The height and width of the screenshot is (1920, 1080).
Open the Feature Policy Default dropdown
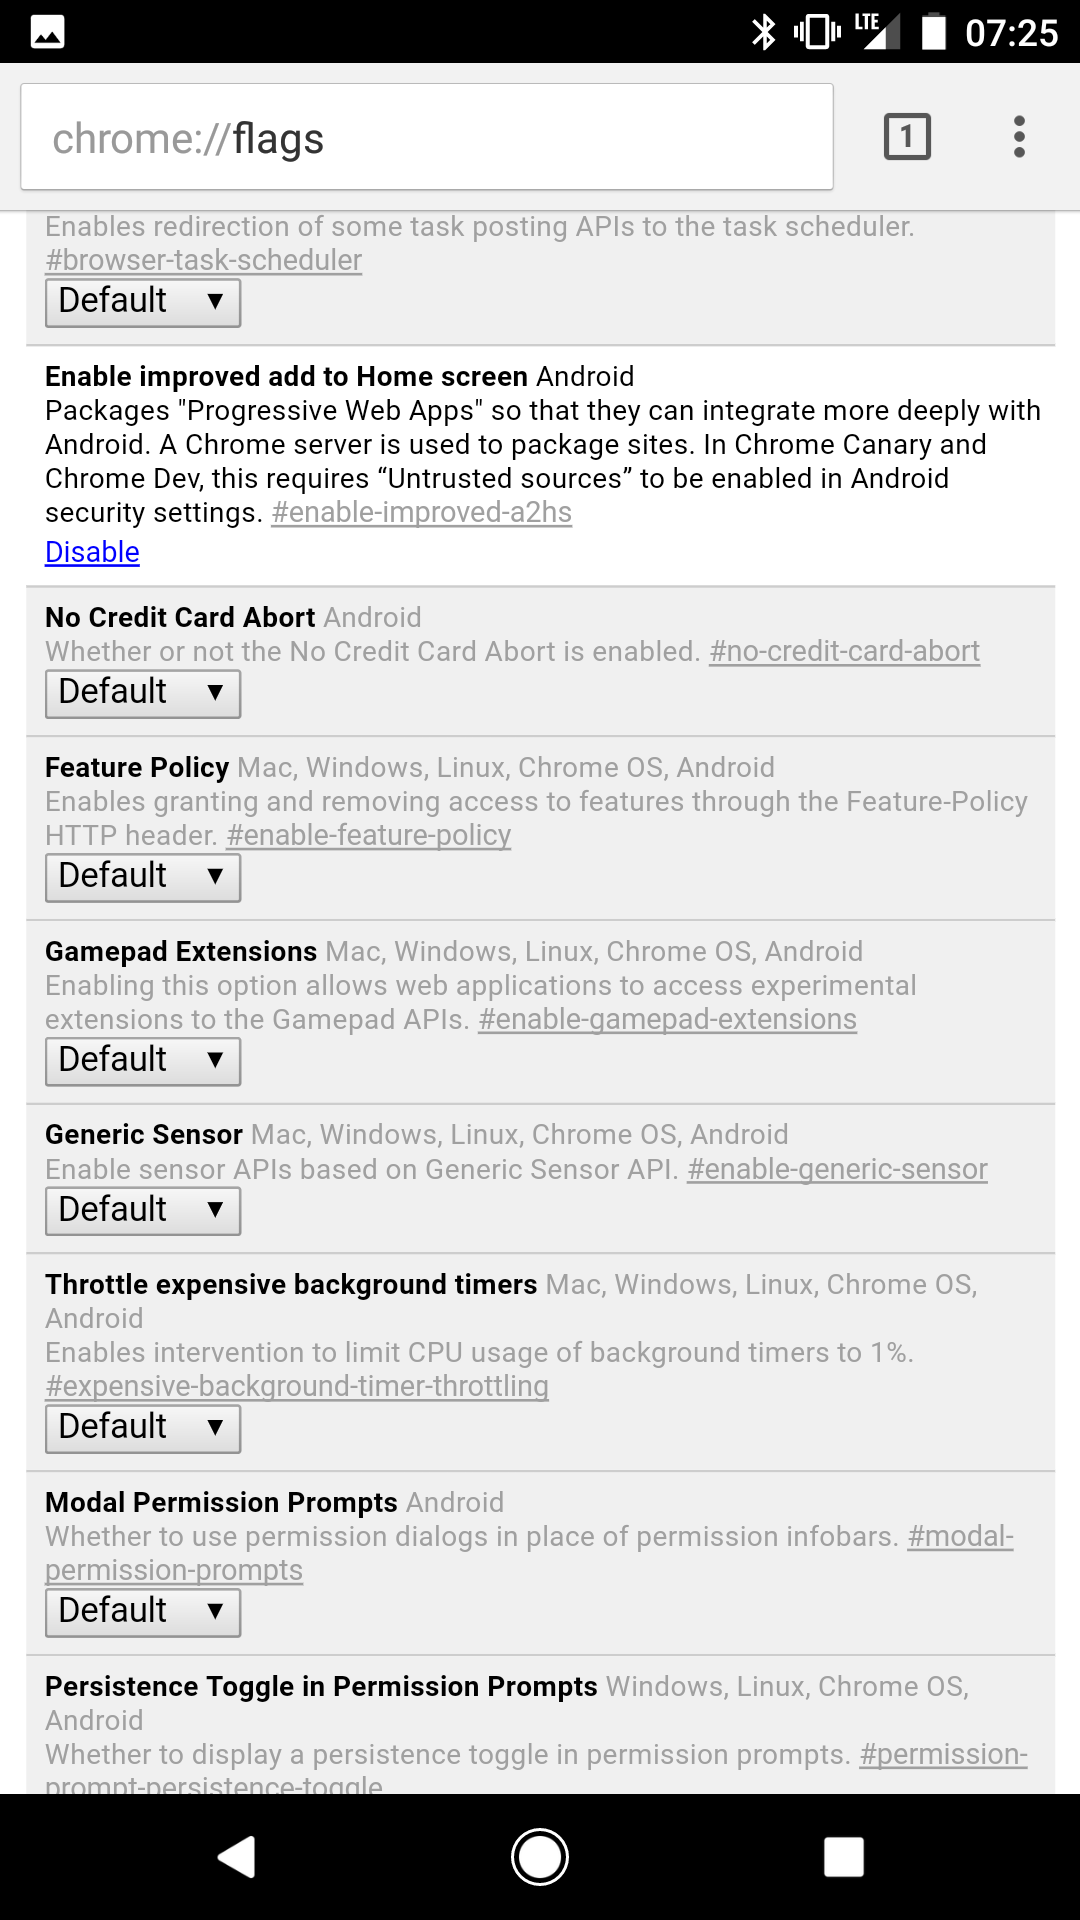pyautogui.click(x=143, y=877)
